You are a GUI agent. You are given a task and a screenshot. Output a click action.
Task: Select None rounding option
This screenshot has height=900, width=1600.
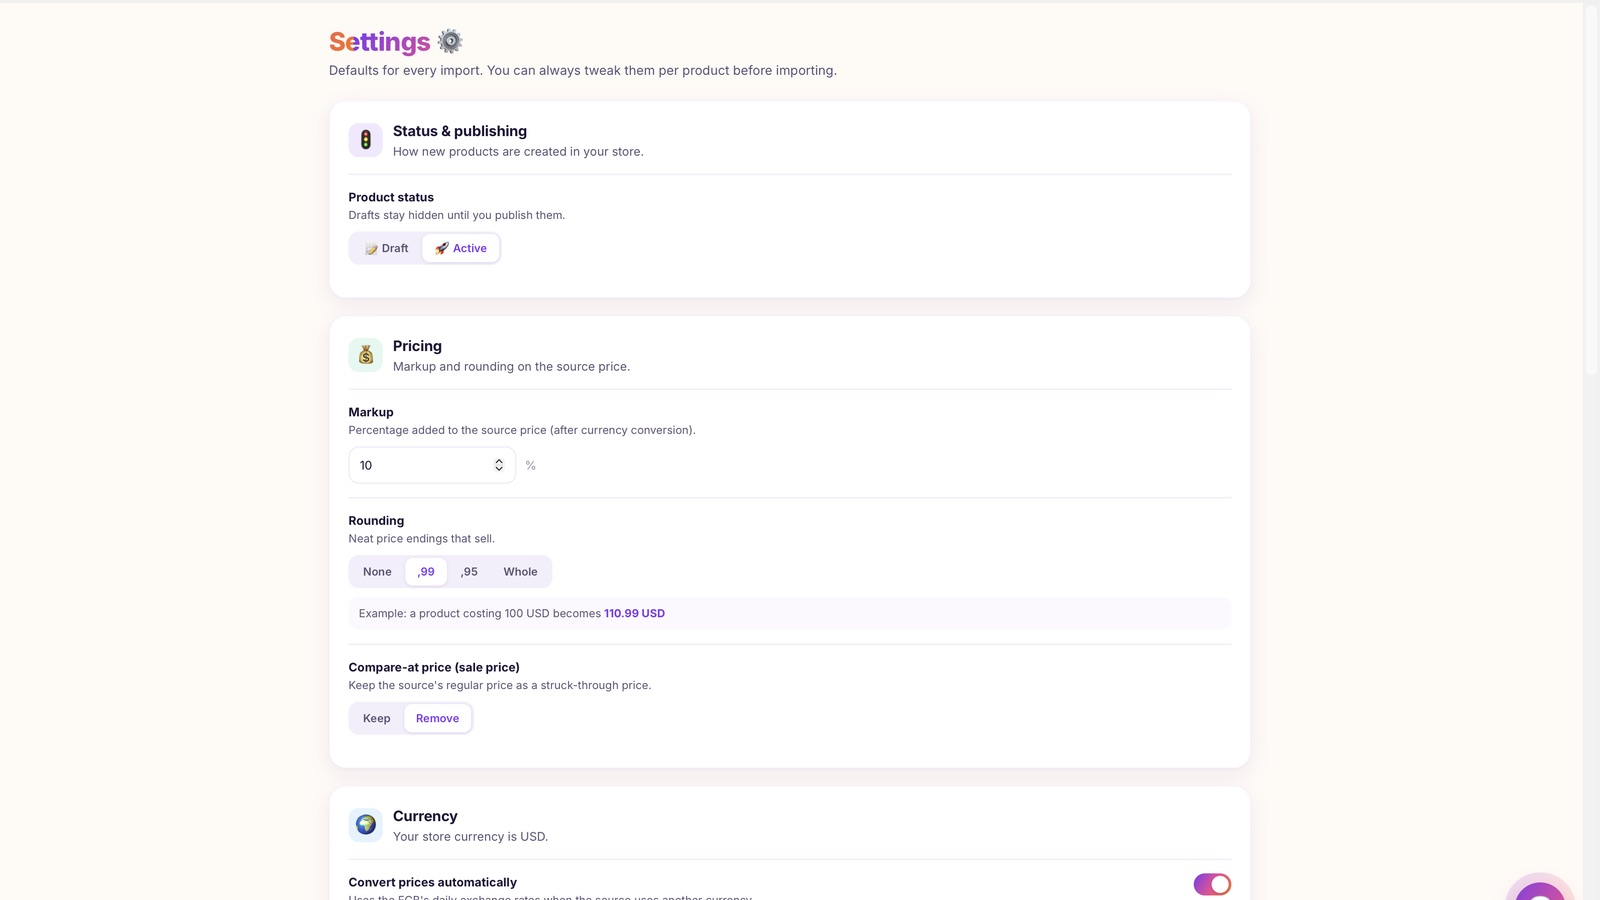click(x=377, y=572)
